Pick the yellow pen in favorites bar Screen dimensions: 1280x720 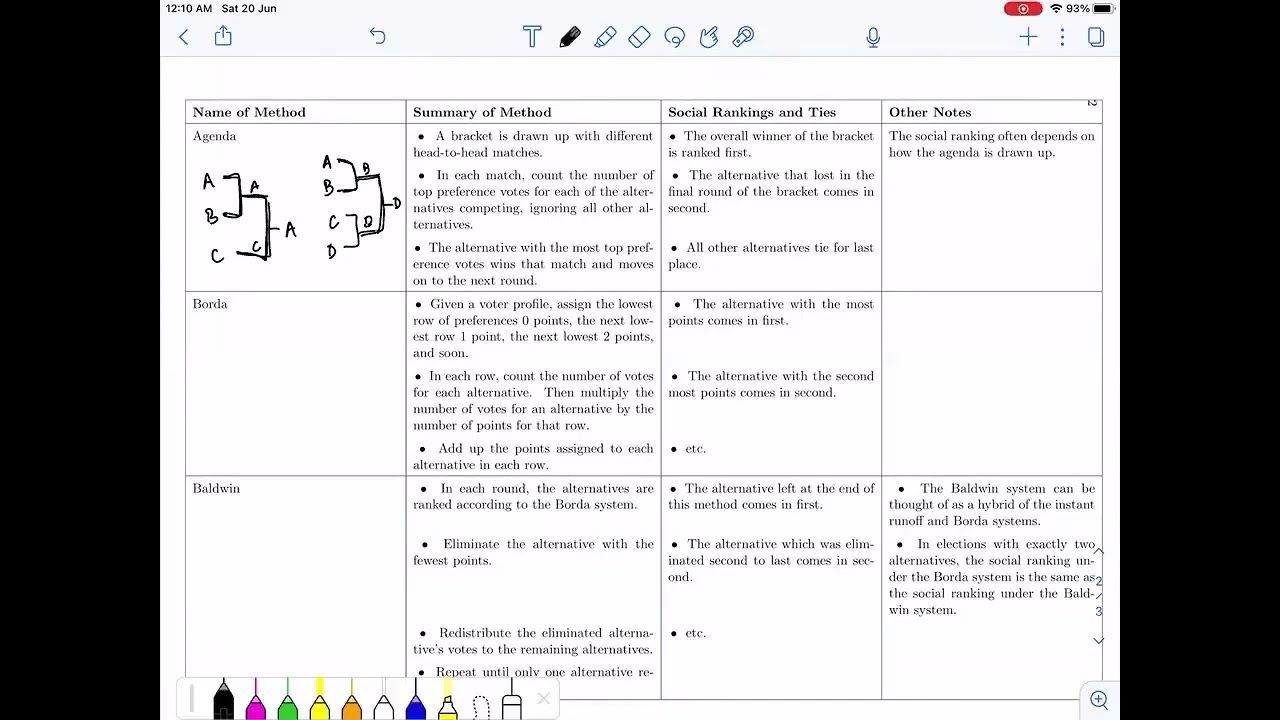pos(319,700)
